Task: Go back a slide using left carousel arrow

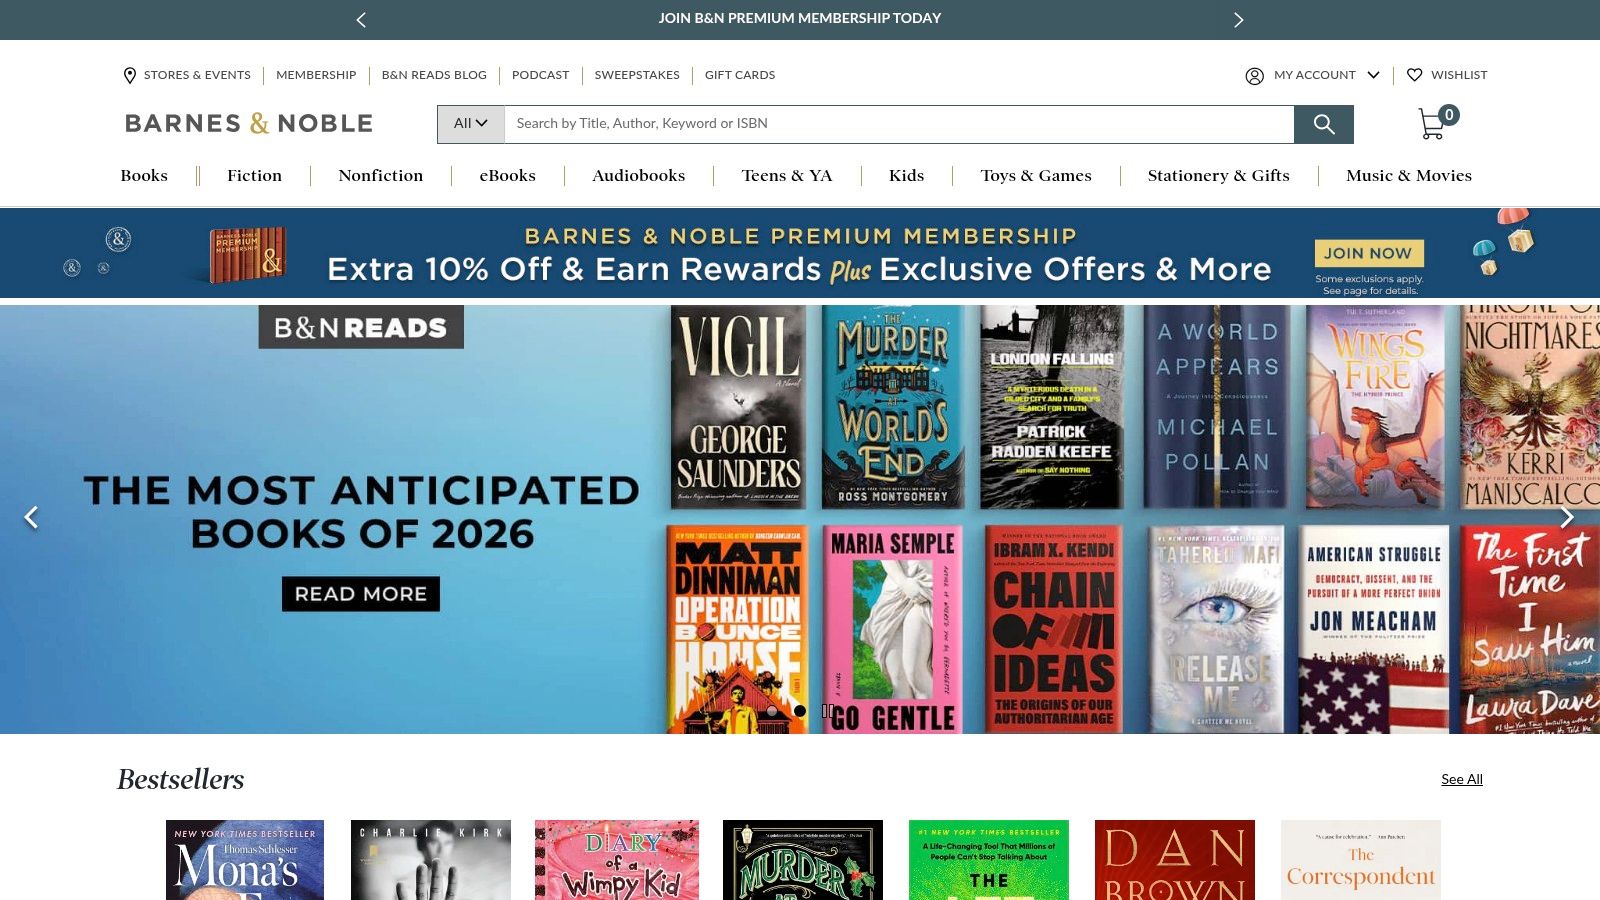Action: 32,517
